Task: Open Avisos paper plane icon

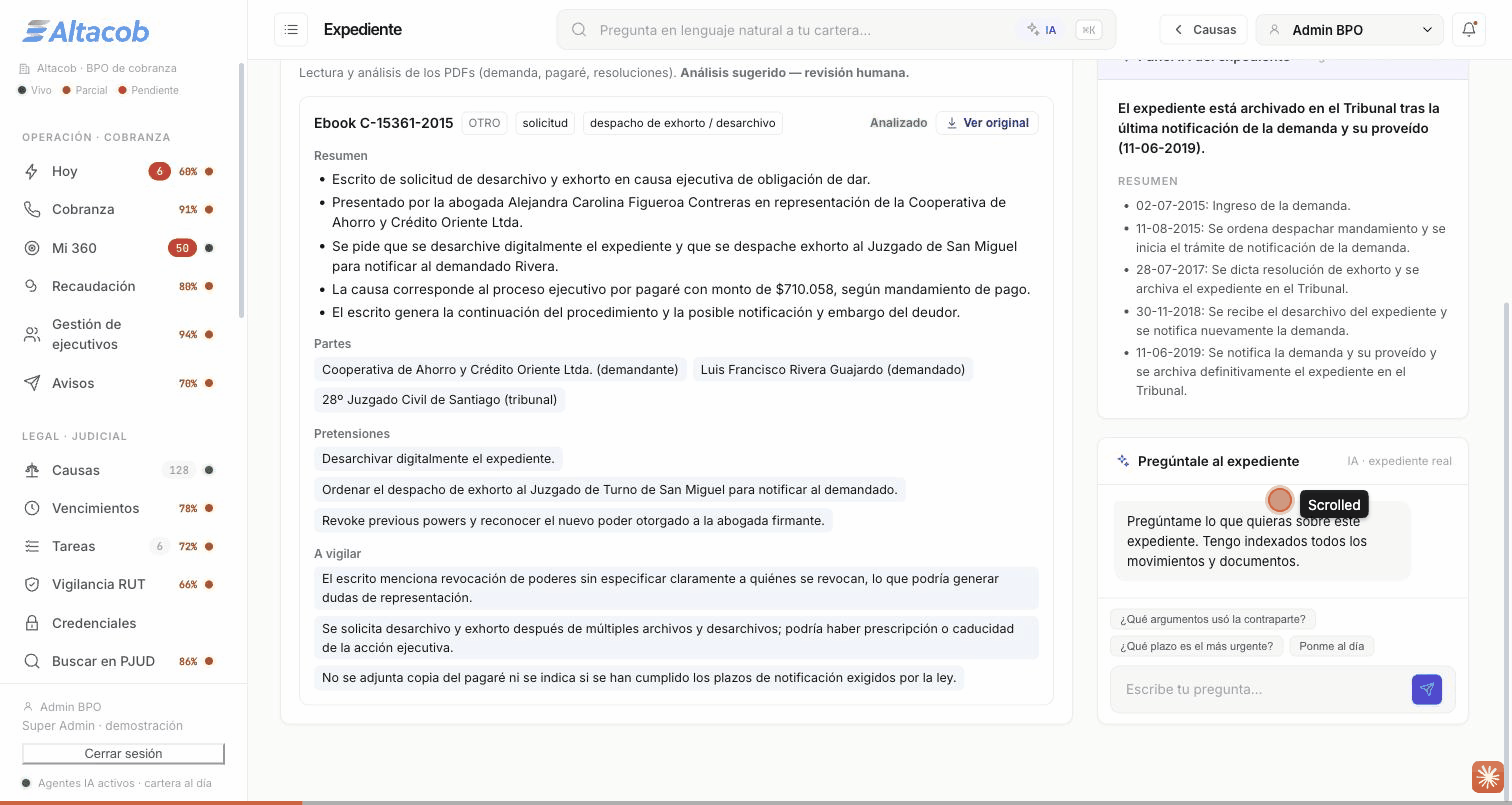Action: (x=32, y=383)
